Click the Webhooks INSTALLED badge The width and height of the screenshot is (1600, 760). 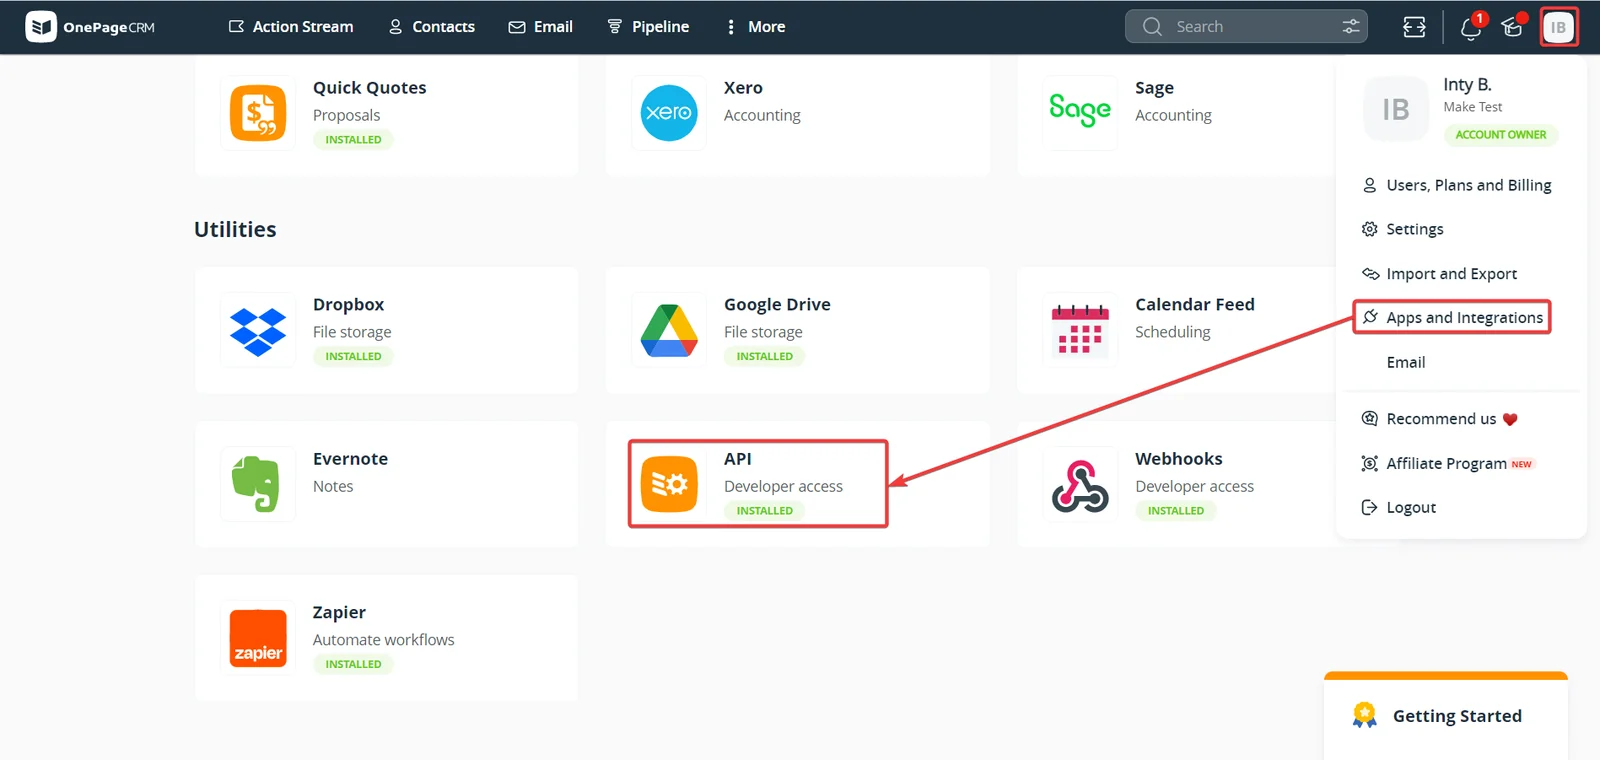[1176, 511]
